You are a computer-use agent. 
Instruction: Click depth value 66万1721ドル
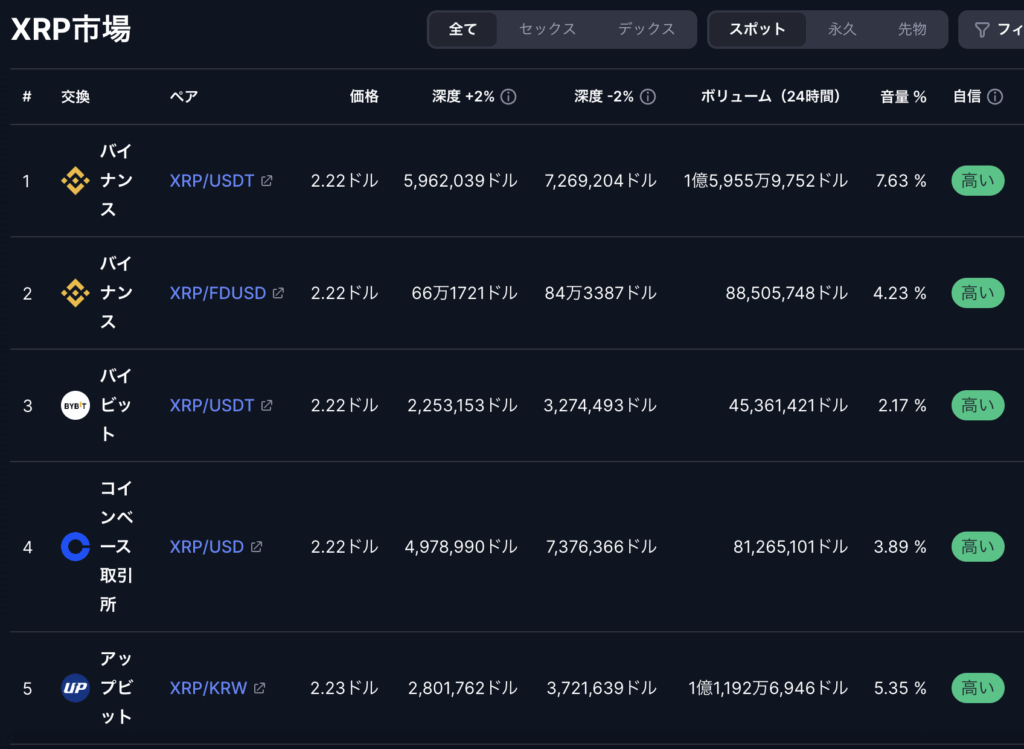click(x=464, y=293)
